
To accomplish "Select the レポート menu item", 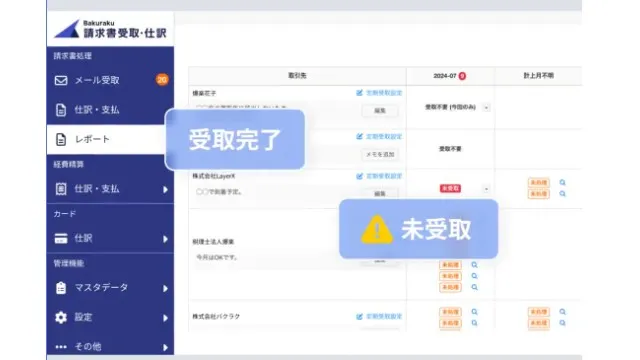I will pos(107,139).
